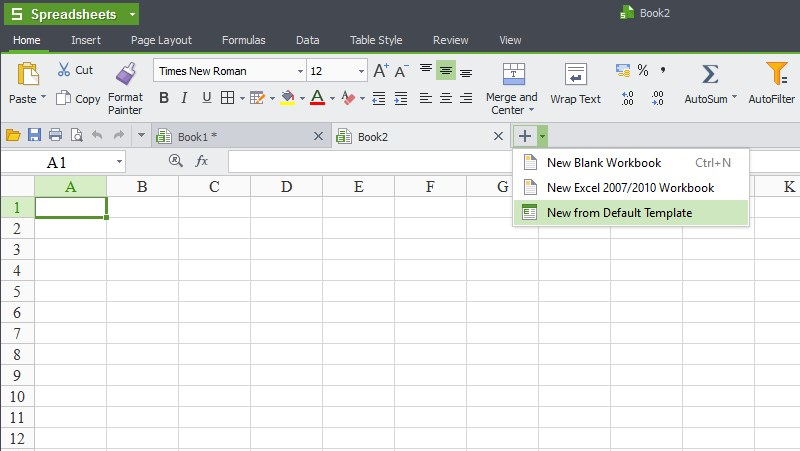800x451 pixels.
Task: Redo action arrow
Action: (118, 135)
